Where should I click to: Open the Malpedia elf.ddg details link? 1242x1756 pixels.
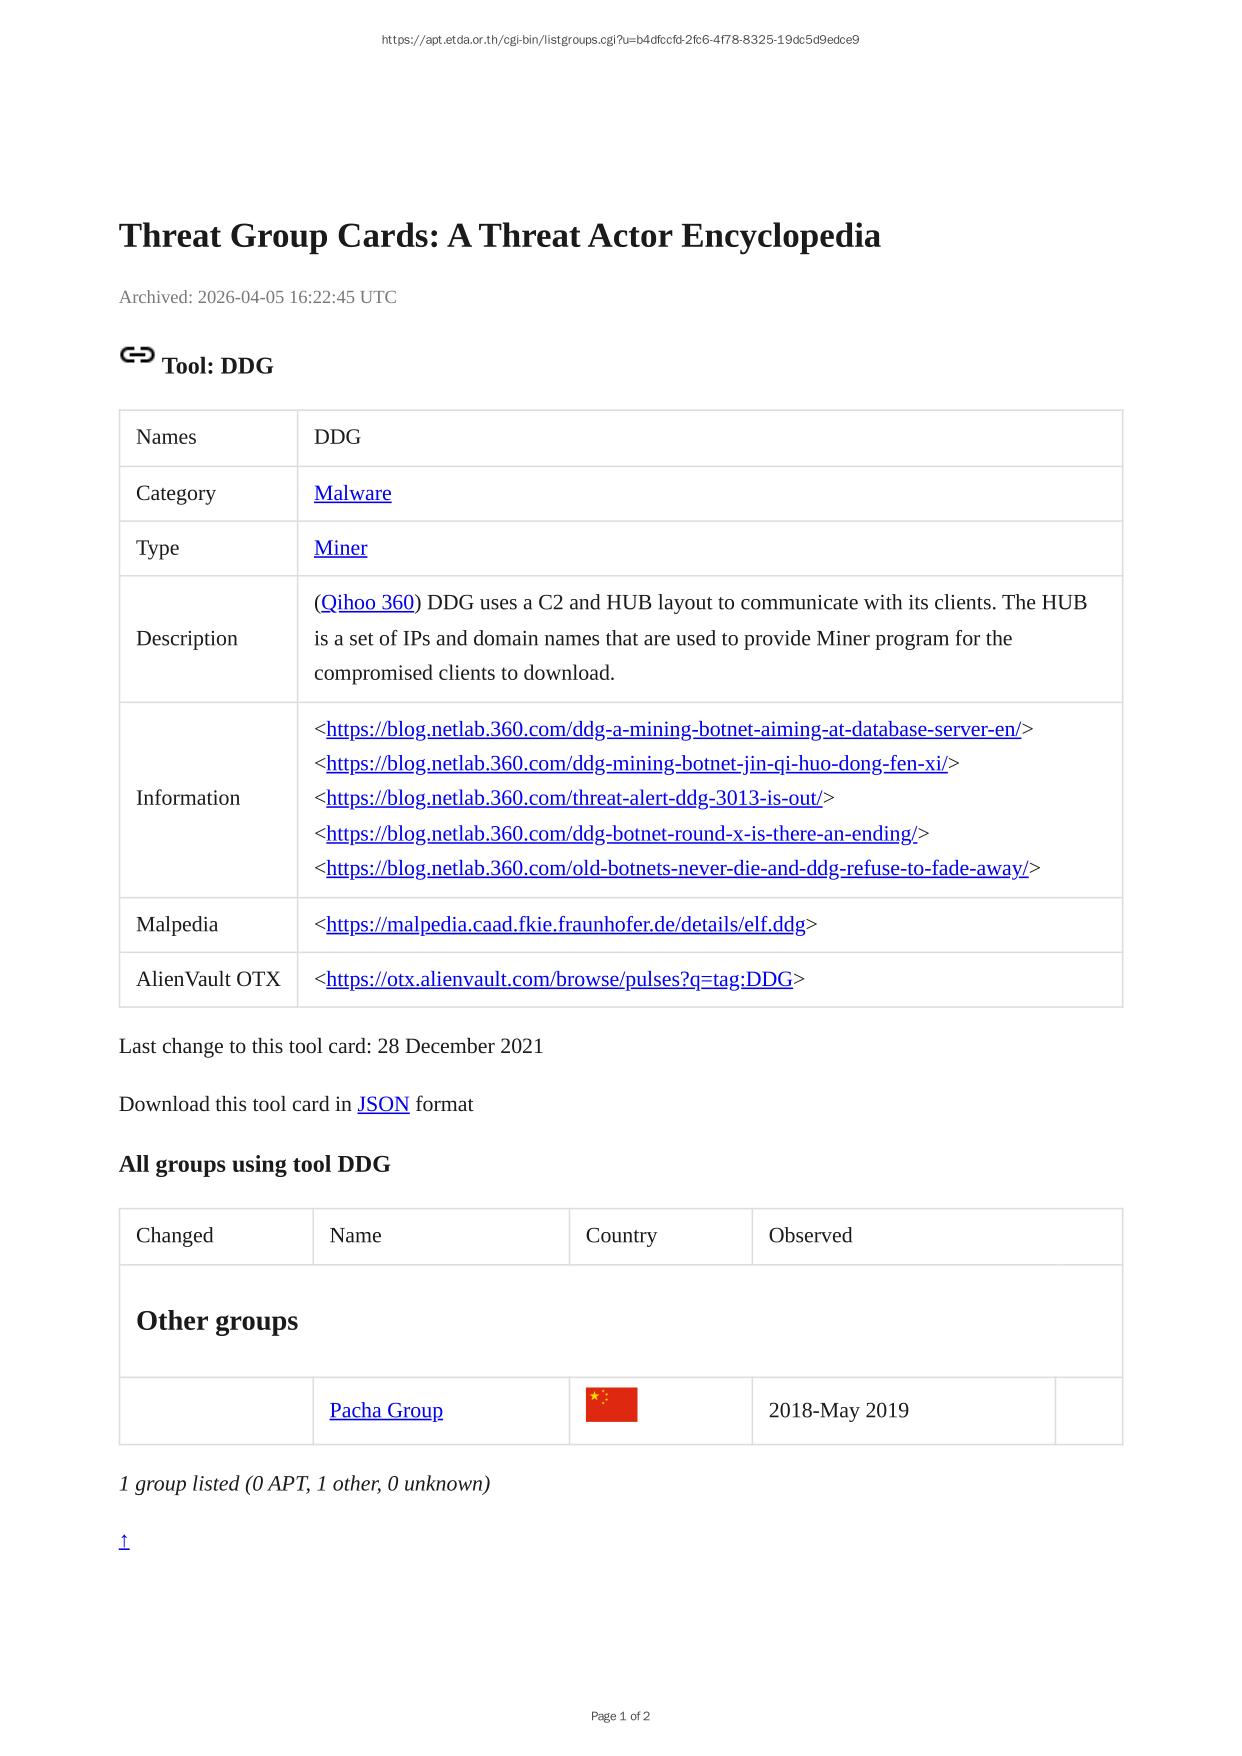[x=565, y=924]
